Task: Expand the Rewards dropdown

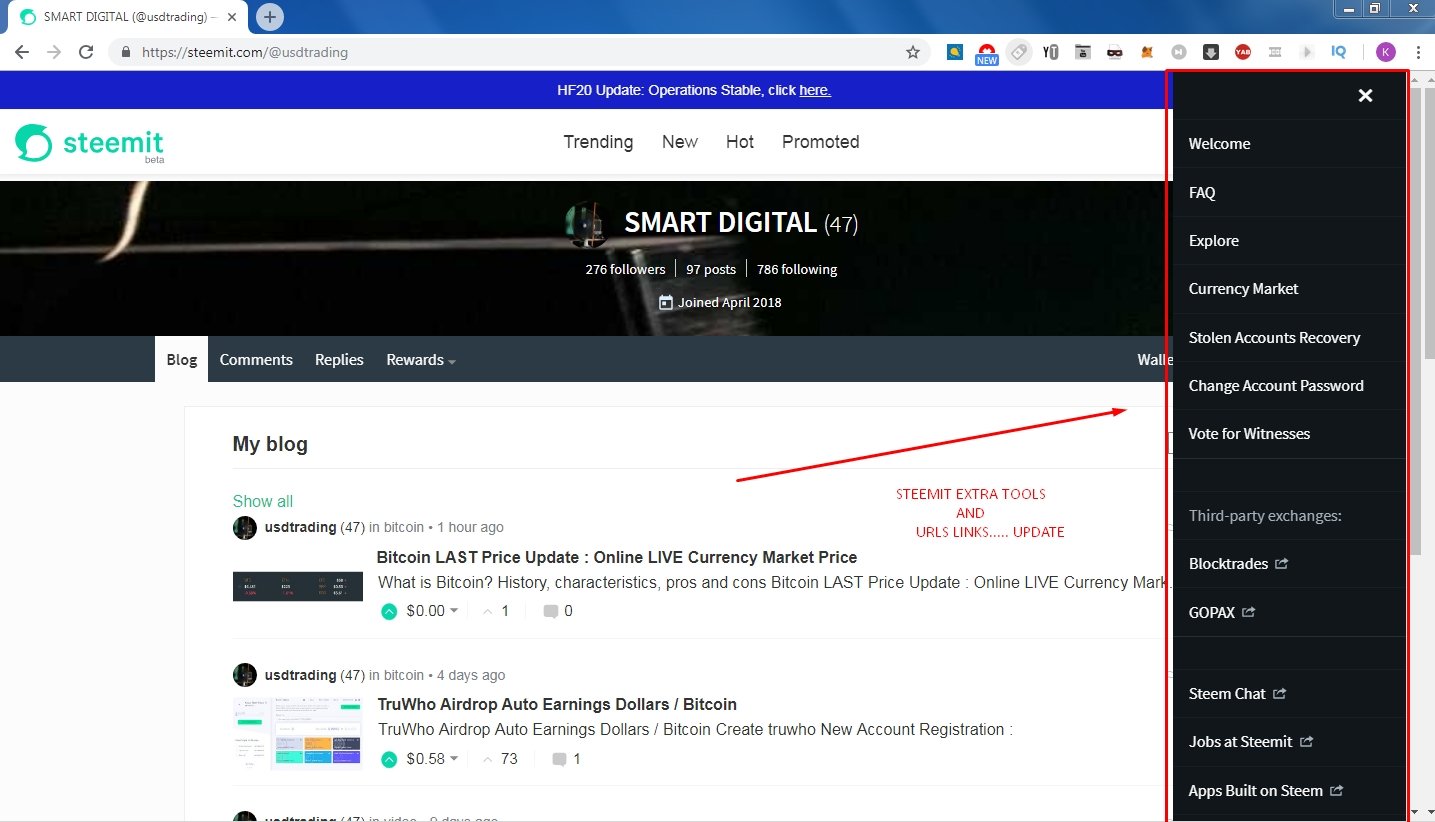Action: pyautogui.click(x=421, y=360)
